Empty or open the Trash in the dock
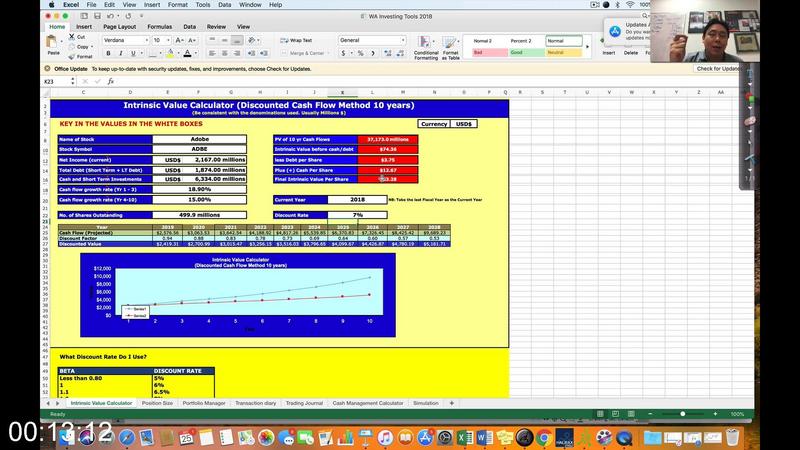This screenshot has width=800, height=450. (x=732, y=437)
